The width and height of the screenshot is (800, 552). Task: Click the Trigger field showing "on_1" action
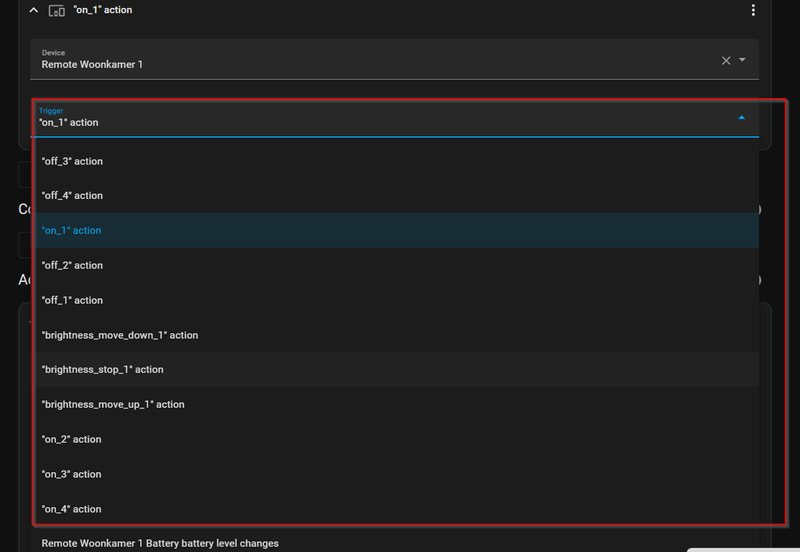[394, 118]
